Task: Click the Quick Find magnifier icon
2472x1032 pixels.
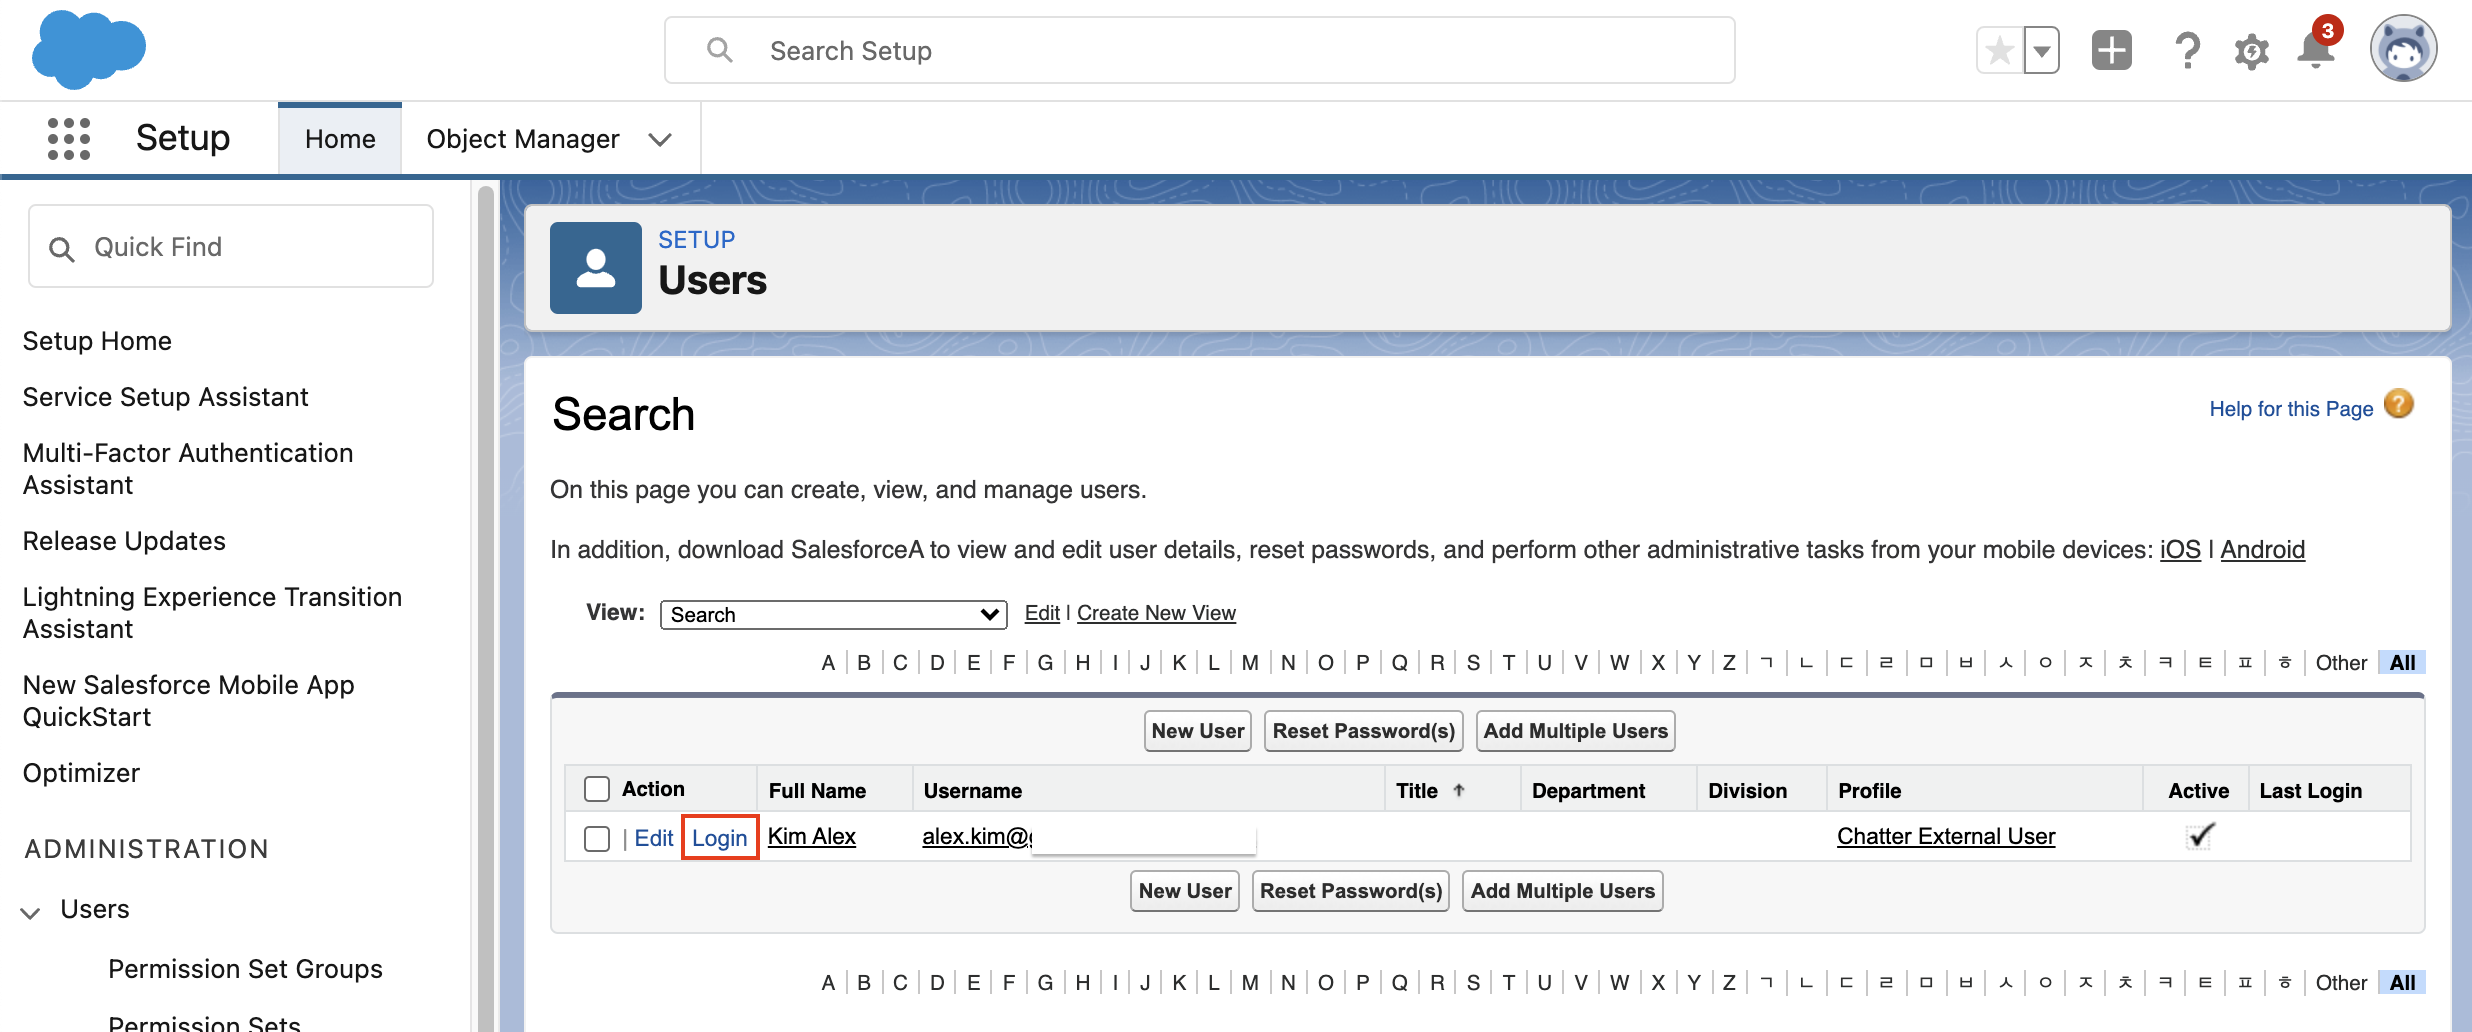Action: (x=62, y=249)
